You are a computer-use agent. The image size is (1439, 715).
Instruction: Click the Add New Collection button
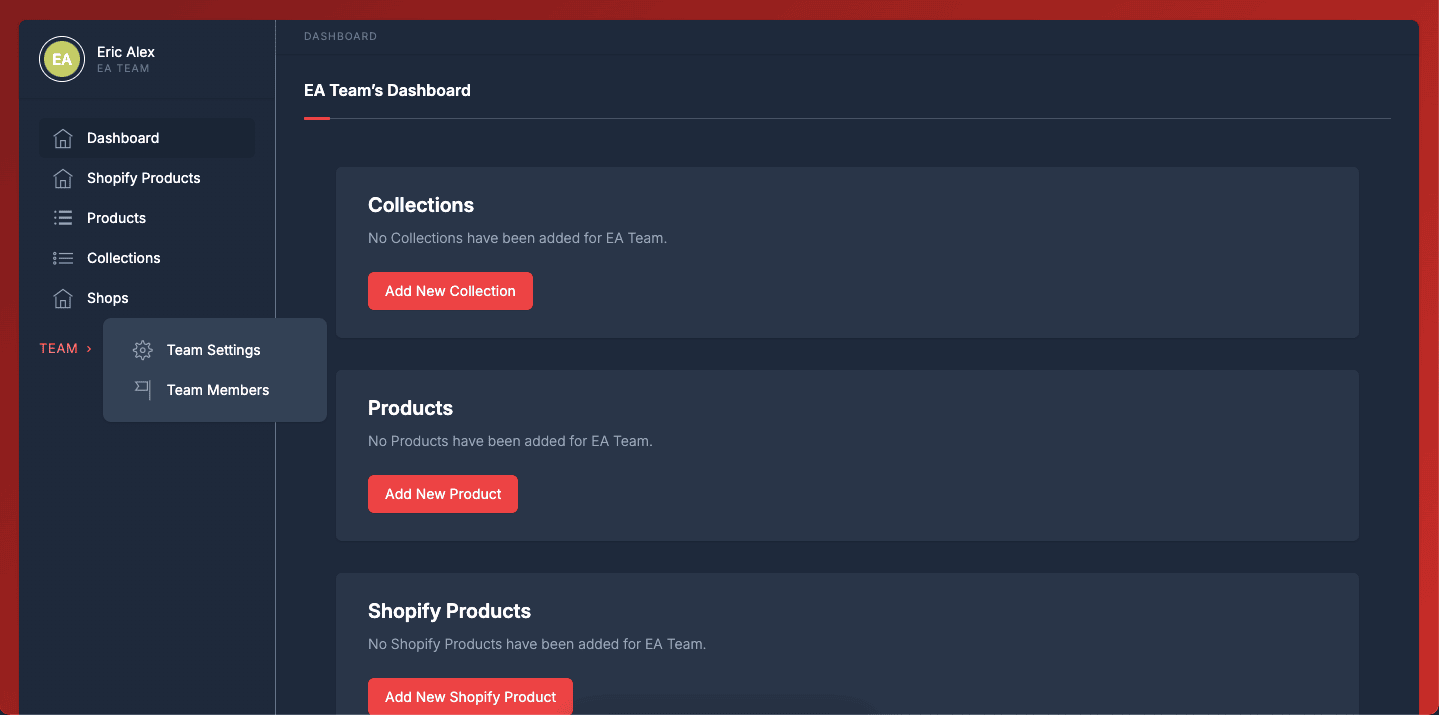(450, 291)
